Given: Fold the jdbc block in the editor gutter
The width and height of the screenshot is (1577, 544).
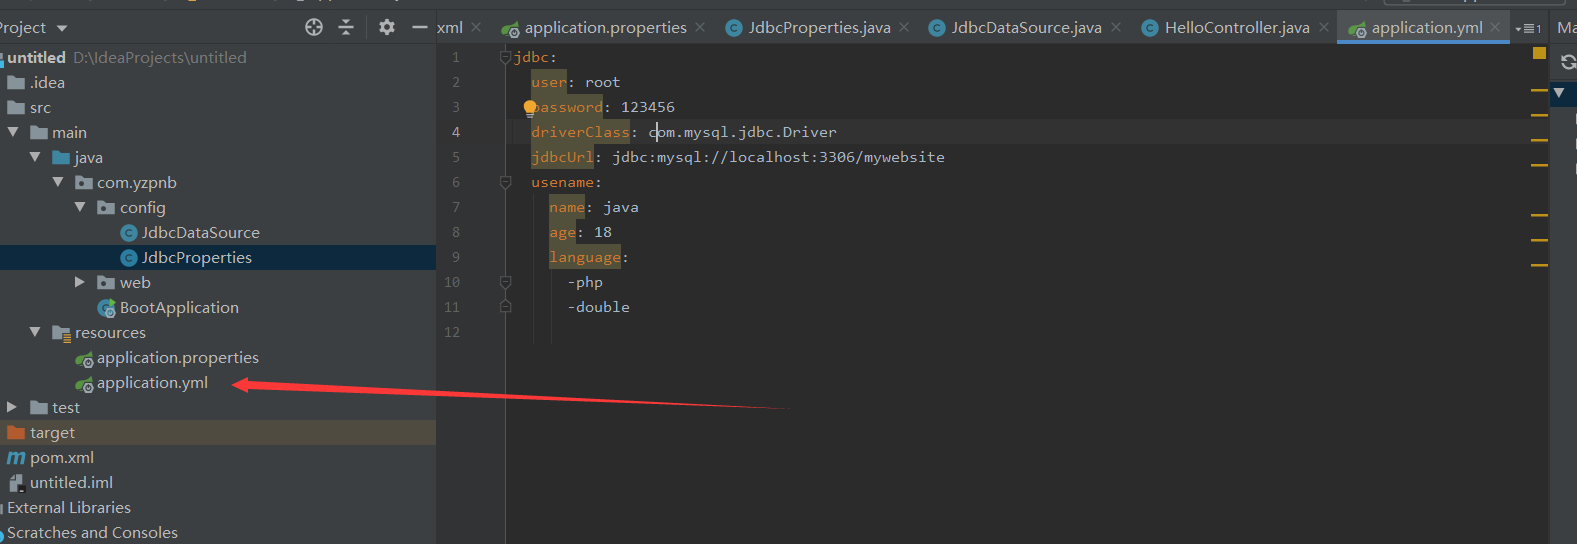Looking at the screenshot, I should pyautogui.click(x=505, y=57).
